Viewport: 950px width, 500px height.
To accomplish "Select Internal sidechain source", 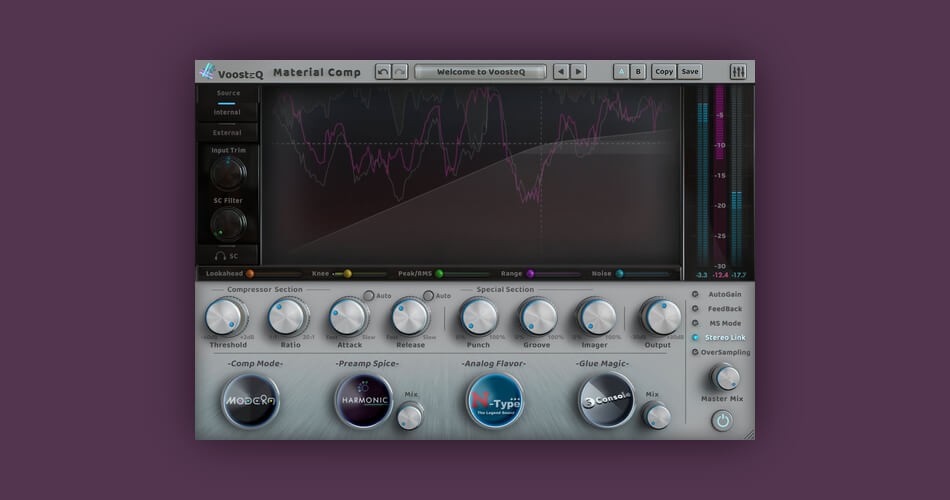I will pos(227,112).
